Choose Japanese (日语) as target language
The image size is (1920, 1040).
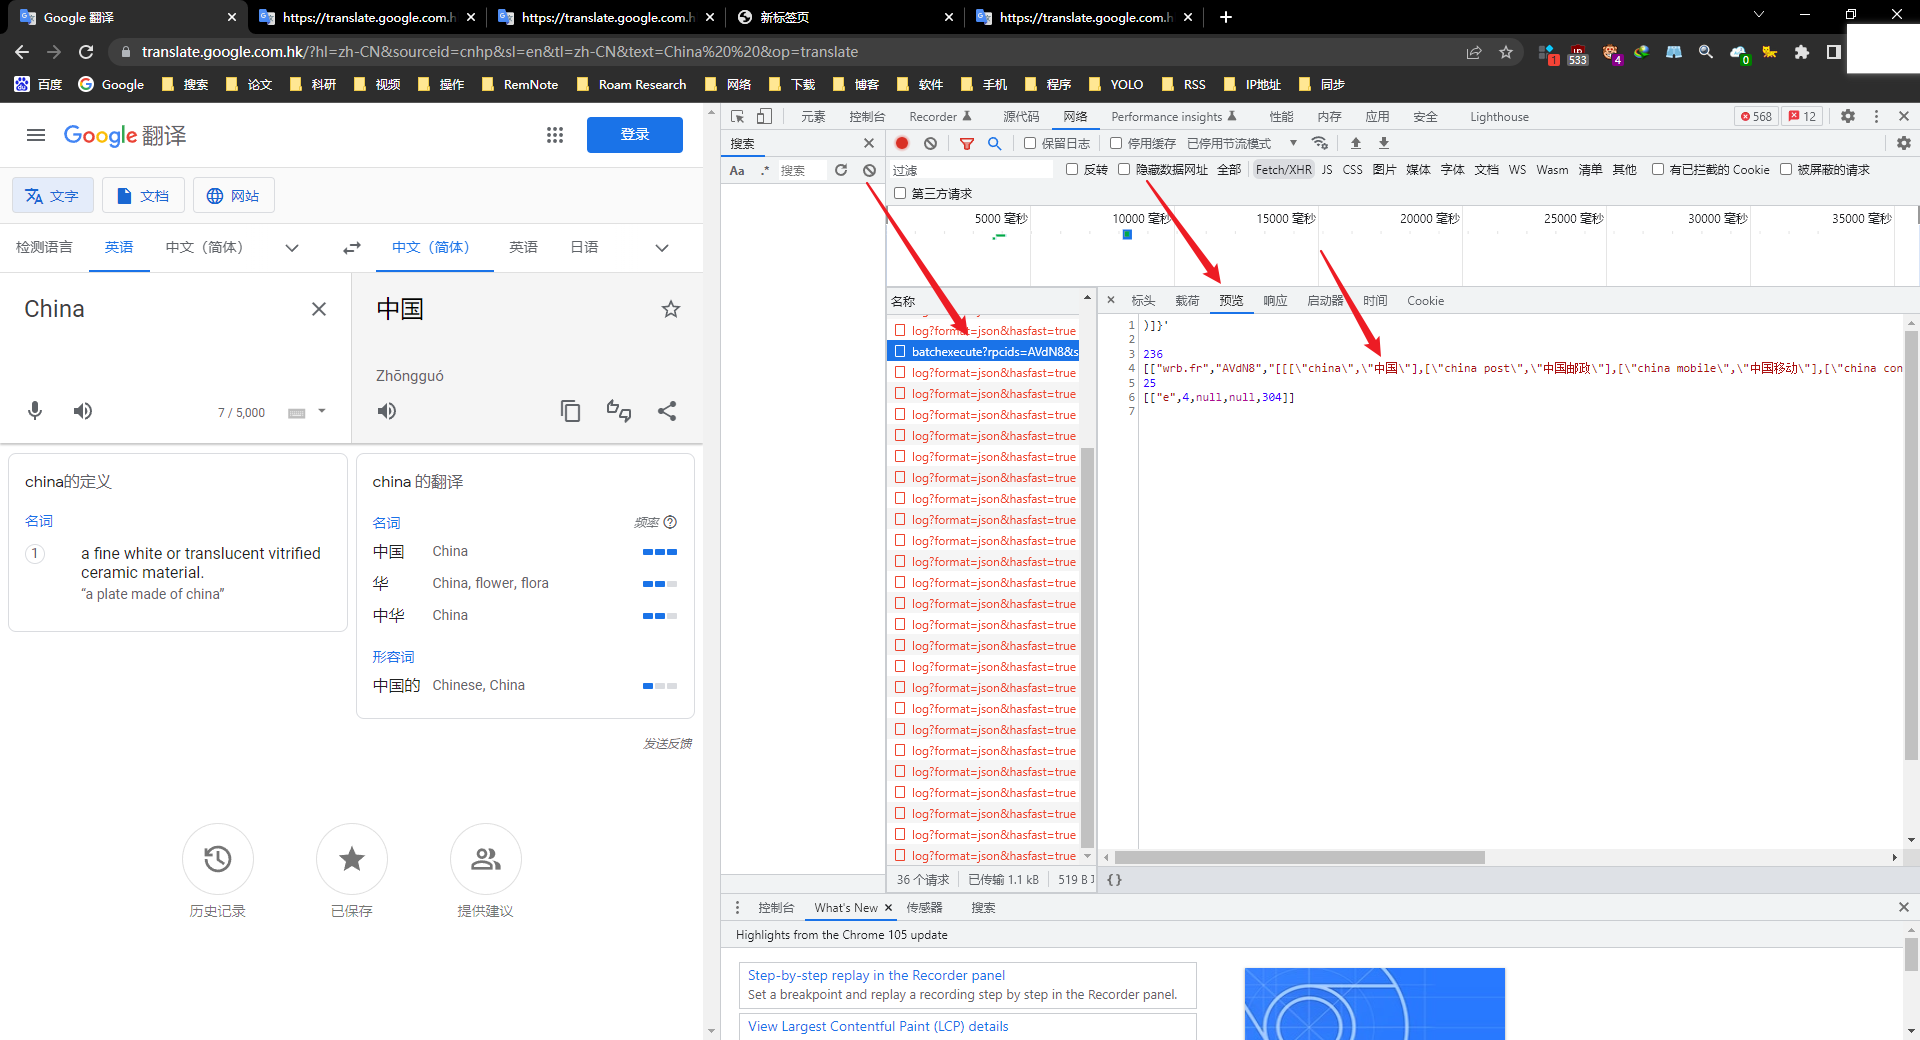click(x=584, y=247)
